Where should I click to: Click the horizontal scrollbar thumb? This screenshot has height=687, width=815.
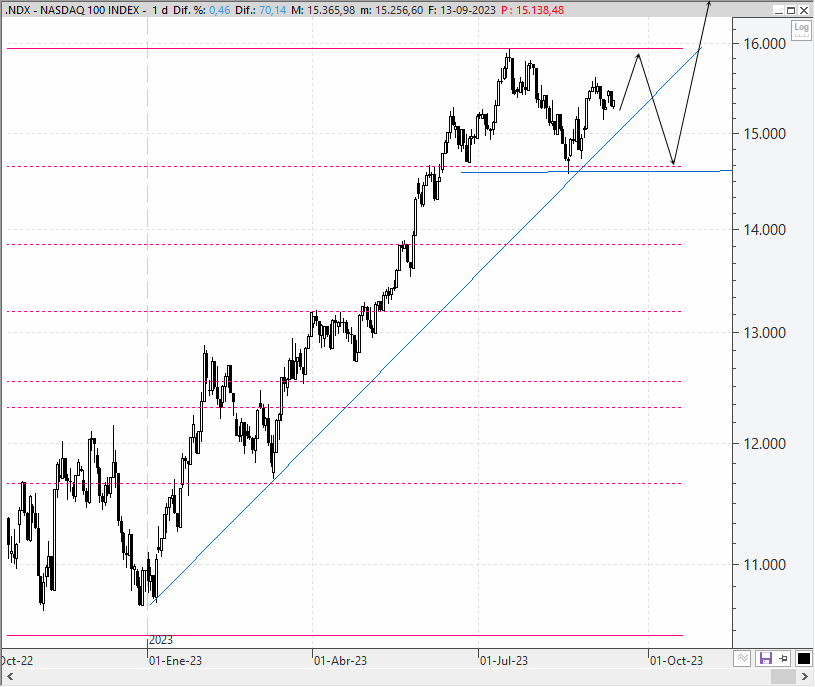point(783,677)
